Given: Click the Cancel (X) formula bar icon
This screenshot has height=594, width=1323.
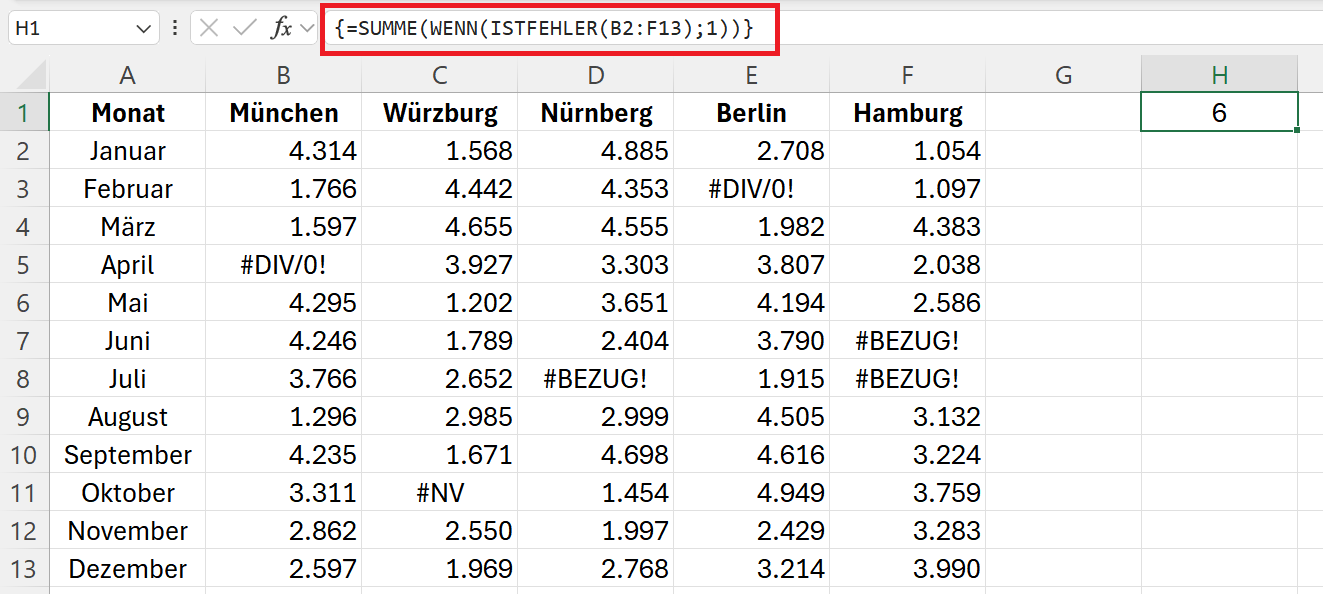Looking at the screenshot, I should (x=209, y=28).
